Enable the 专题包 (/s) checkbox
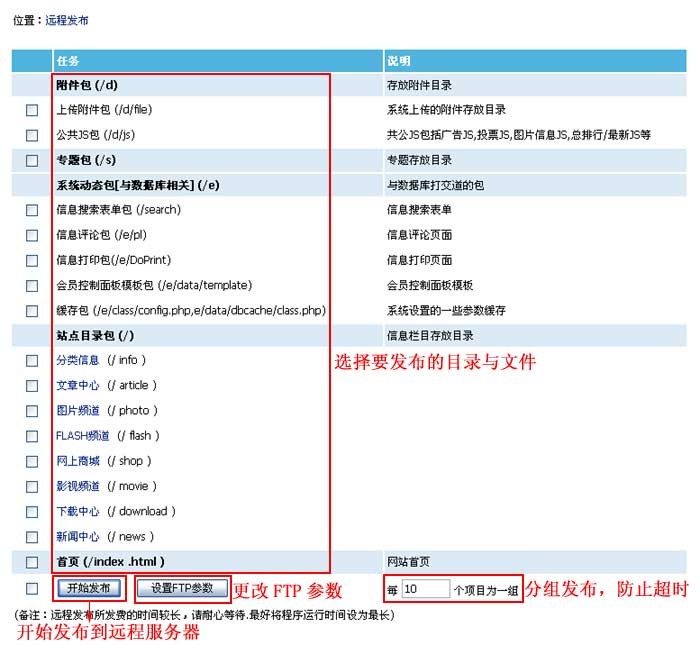 [x=32, y=160]
